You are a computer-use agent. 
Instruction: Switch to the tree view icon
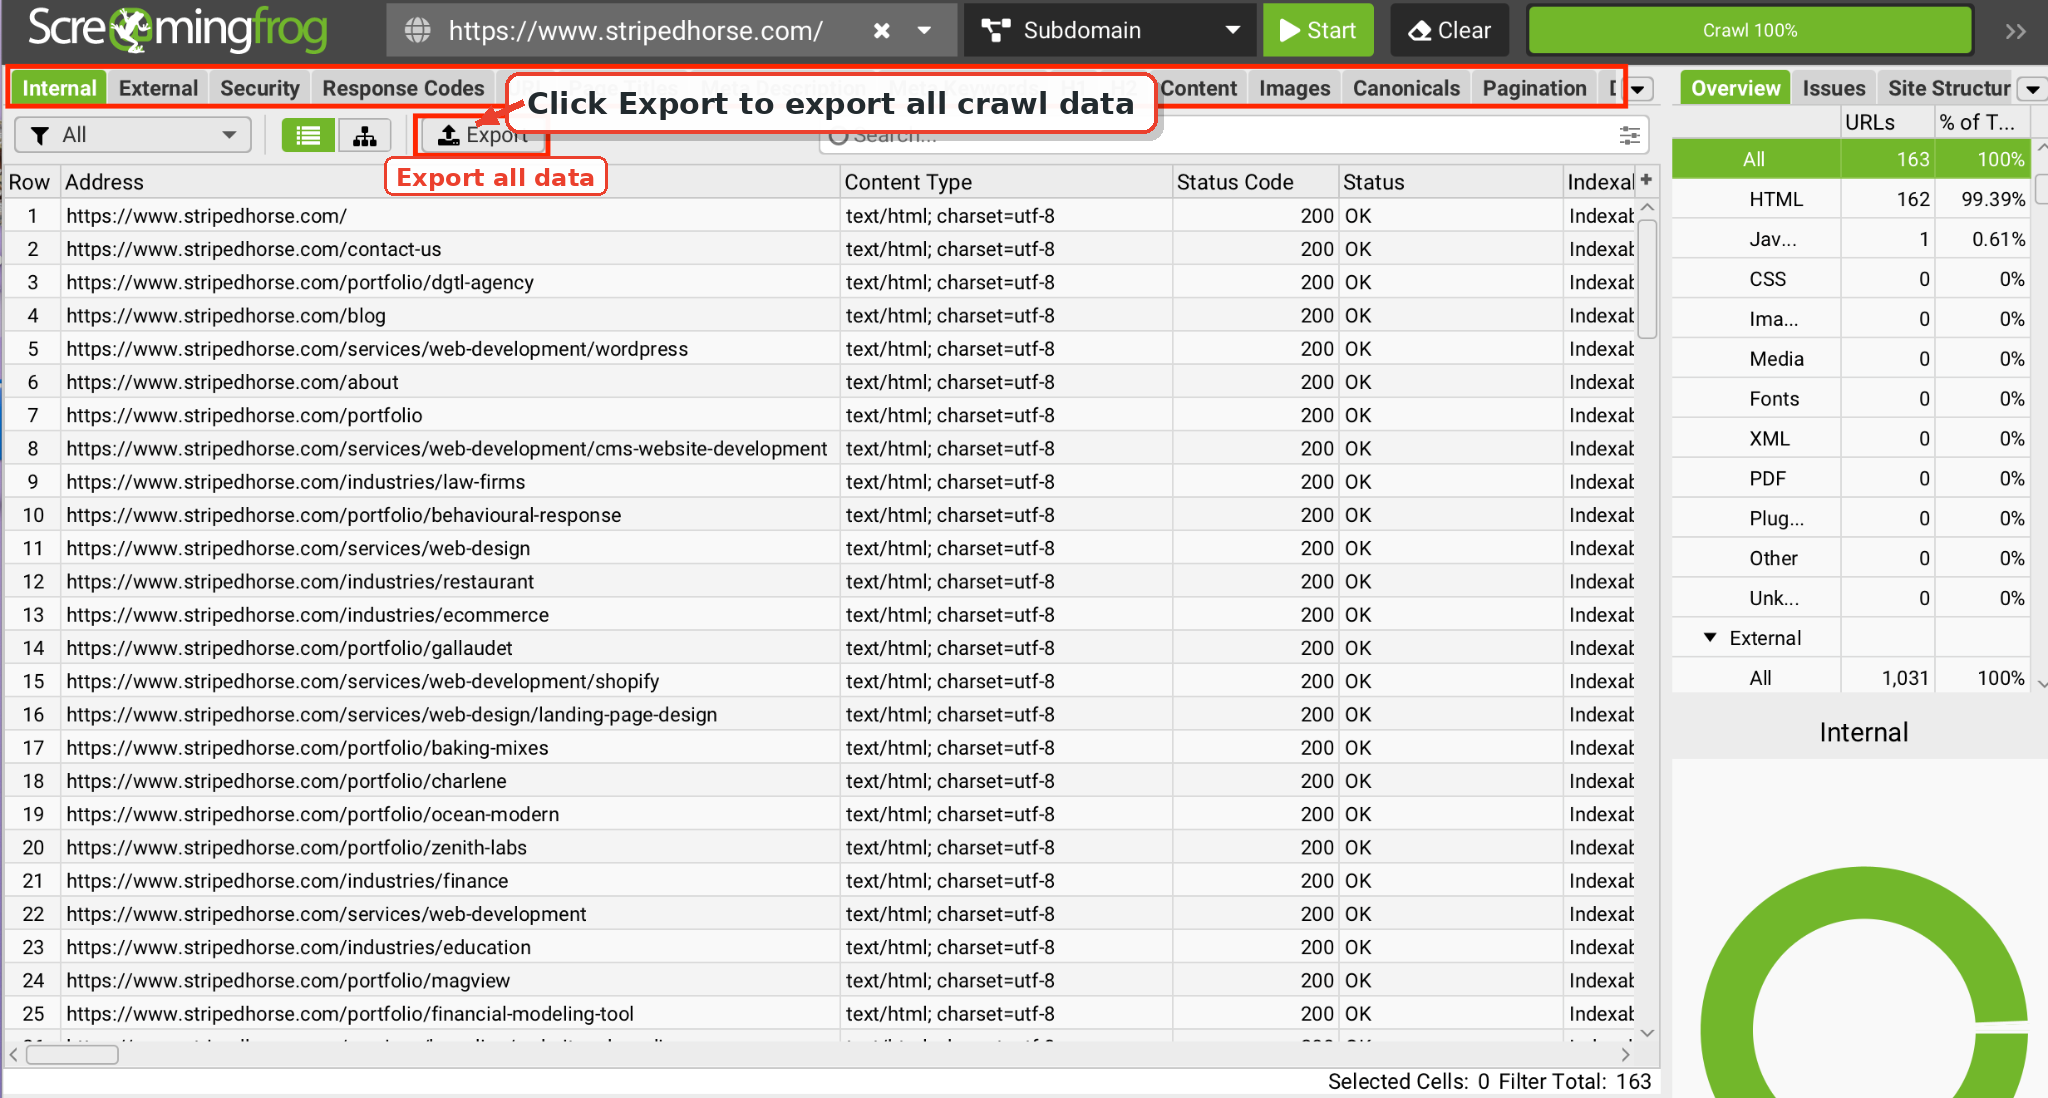click(364, 135)
